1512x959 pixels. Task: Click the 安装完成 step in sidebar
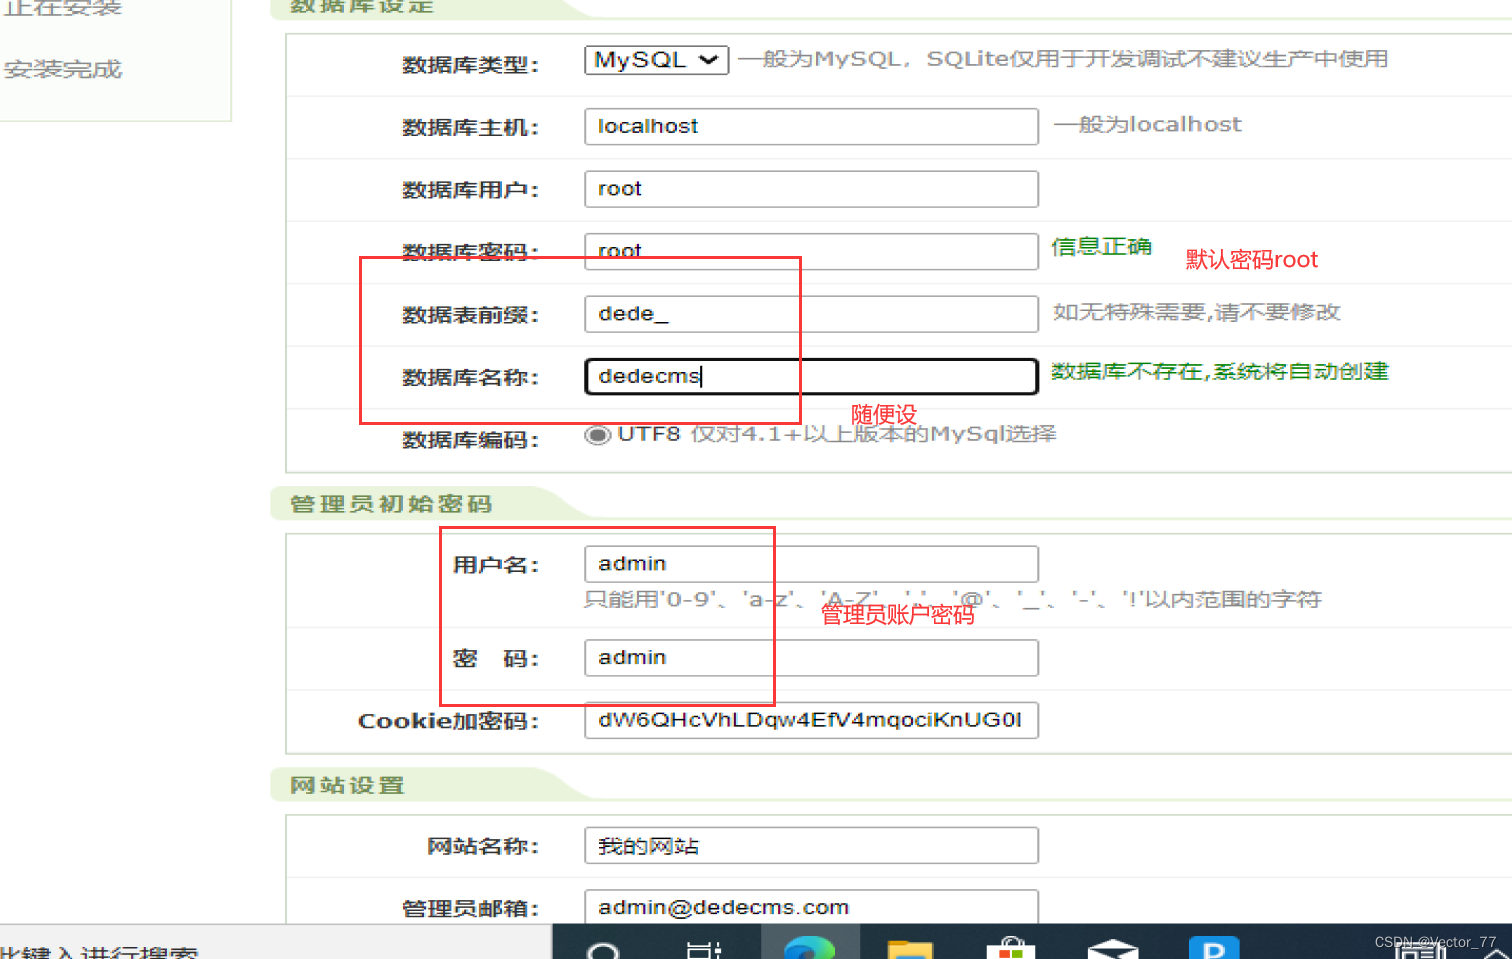click(63, 69)
